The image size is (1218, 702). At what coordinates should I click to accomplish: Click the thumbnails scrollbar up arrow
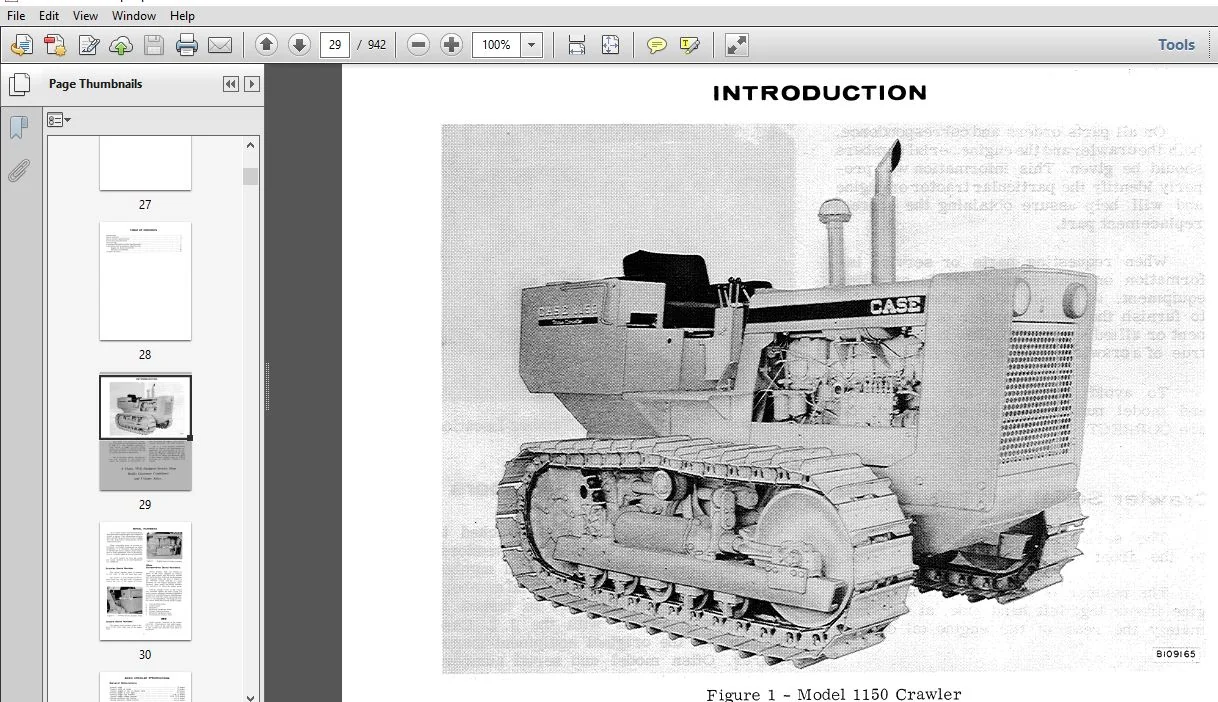250,145
